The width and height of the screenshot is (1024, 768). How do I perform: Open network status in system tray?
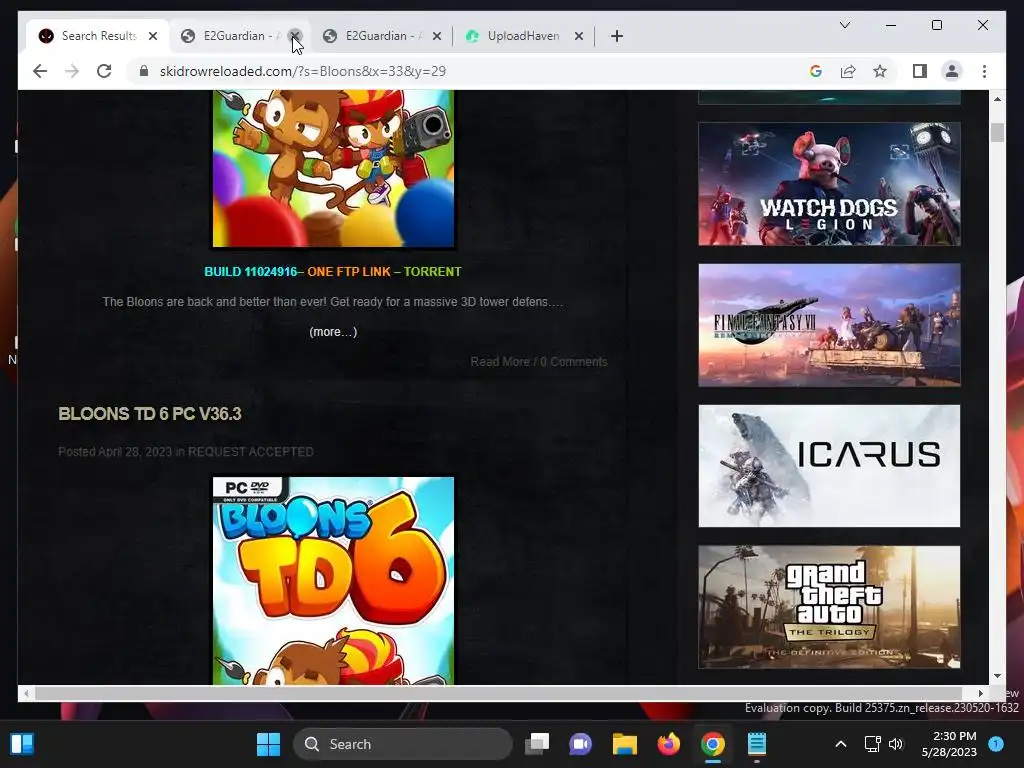pyautogui.click(x=872, y=744)
